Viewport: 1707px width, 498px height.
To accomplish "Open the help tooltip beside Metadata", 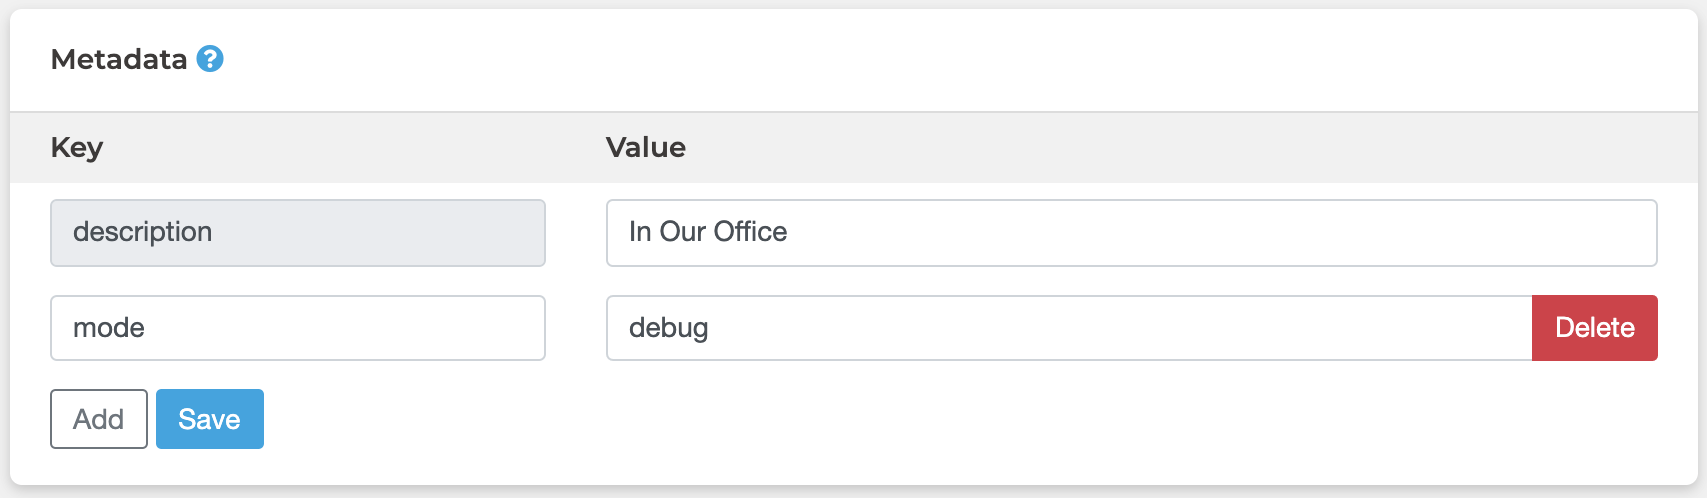I will pos(210,59).
